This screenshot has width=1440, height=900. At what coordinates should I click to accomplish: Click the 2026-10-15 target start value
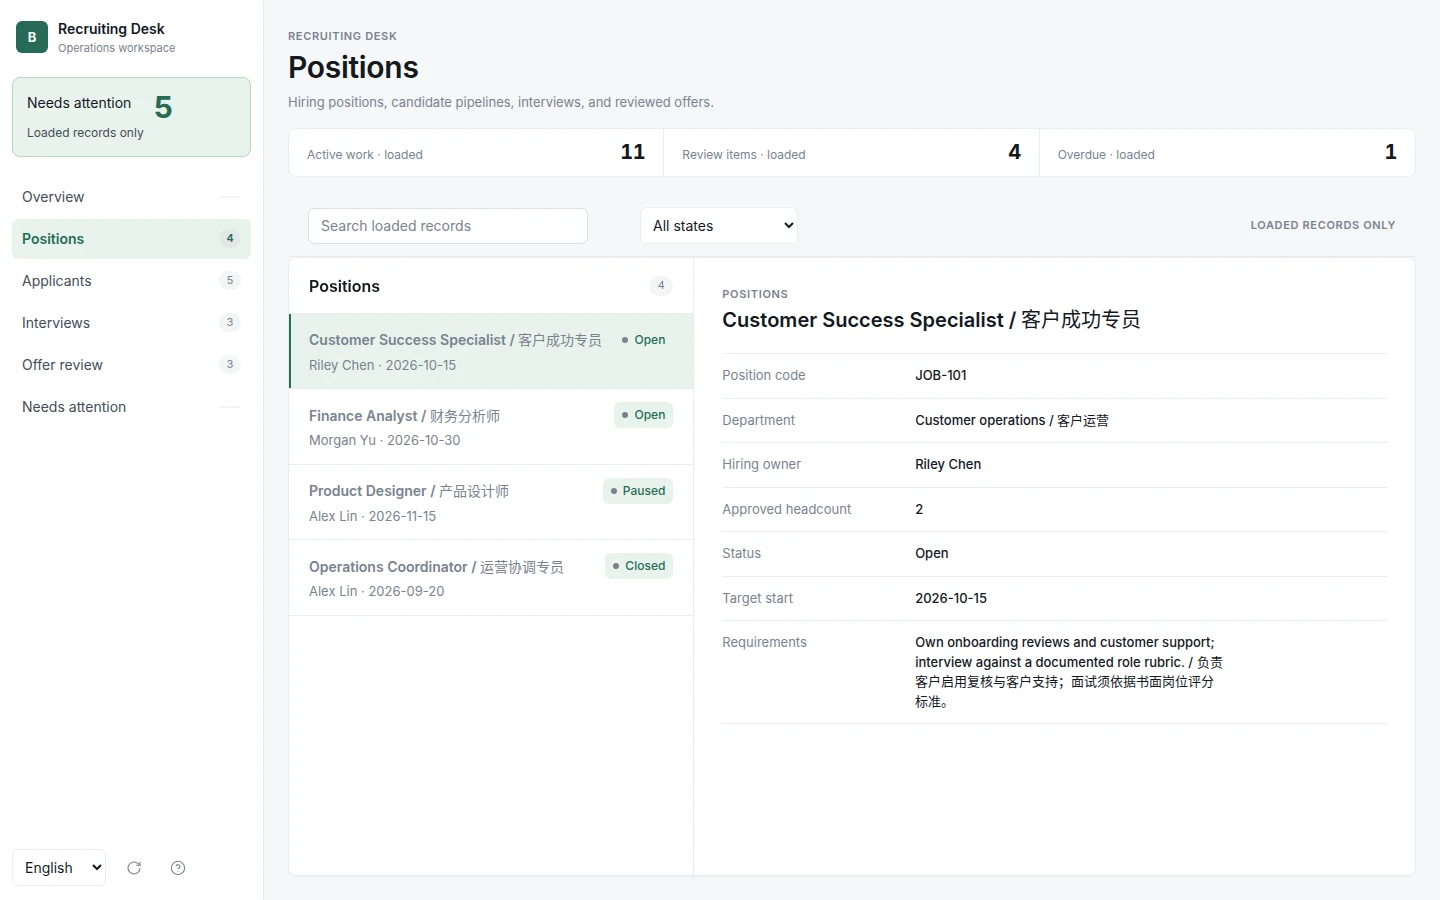951,598
